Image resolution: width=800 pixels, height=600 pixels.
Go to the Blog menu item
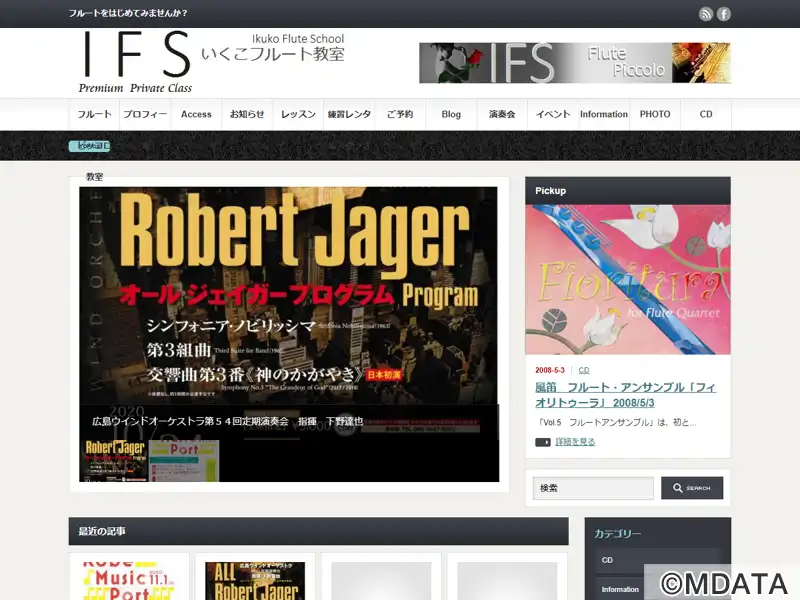click(x=451, y=114)
